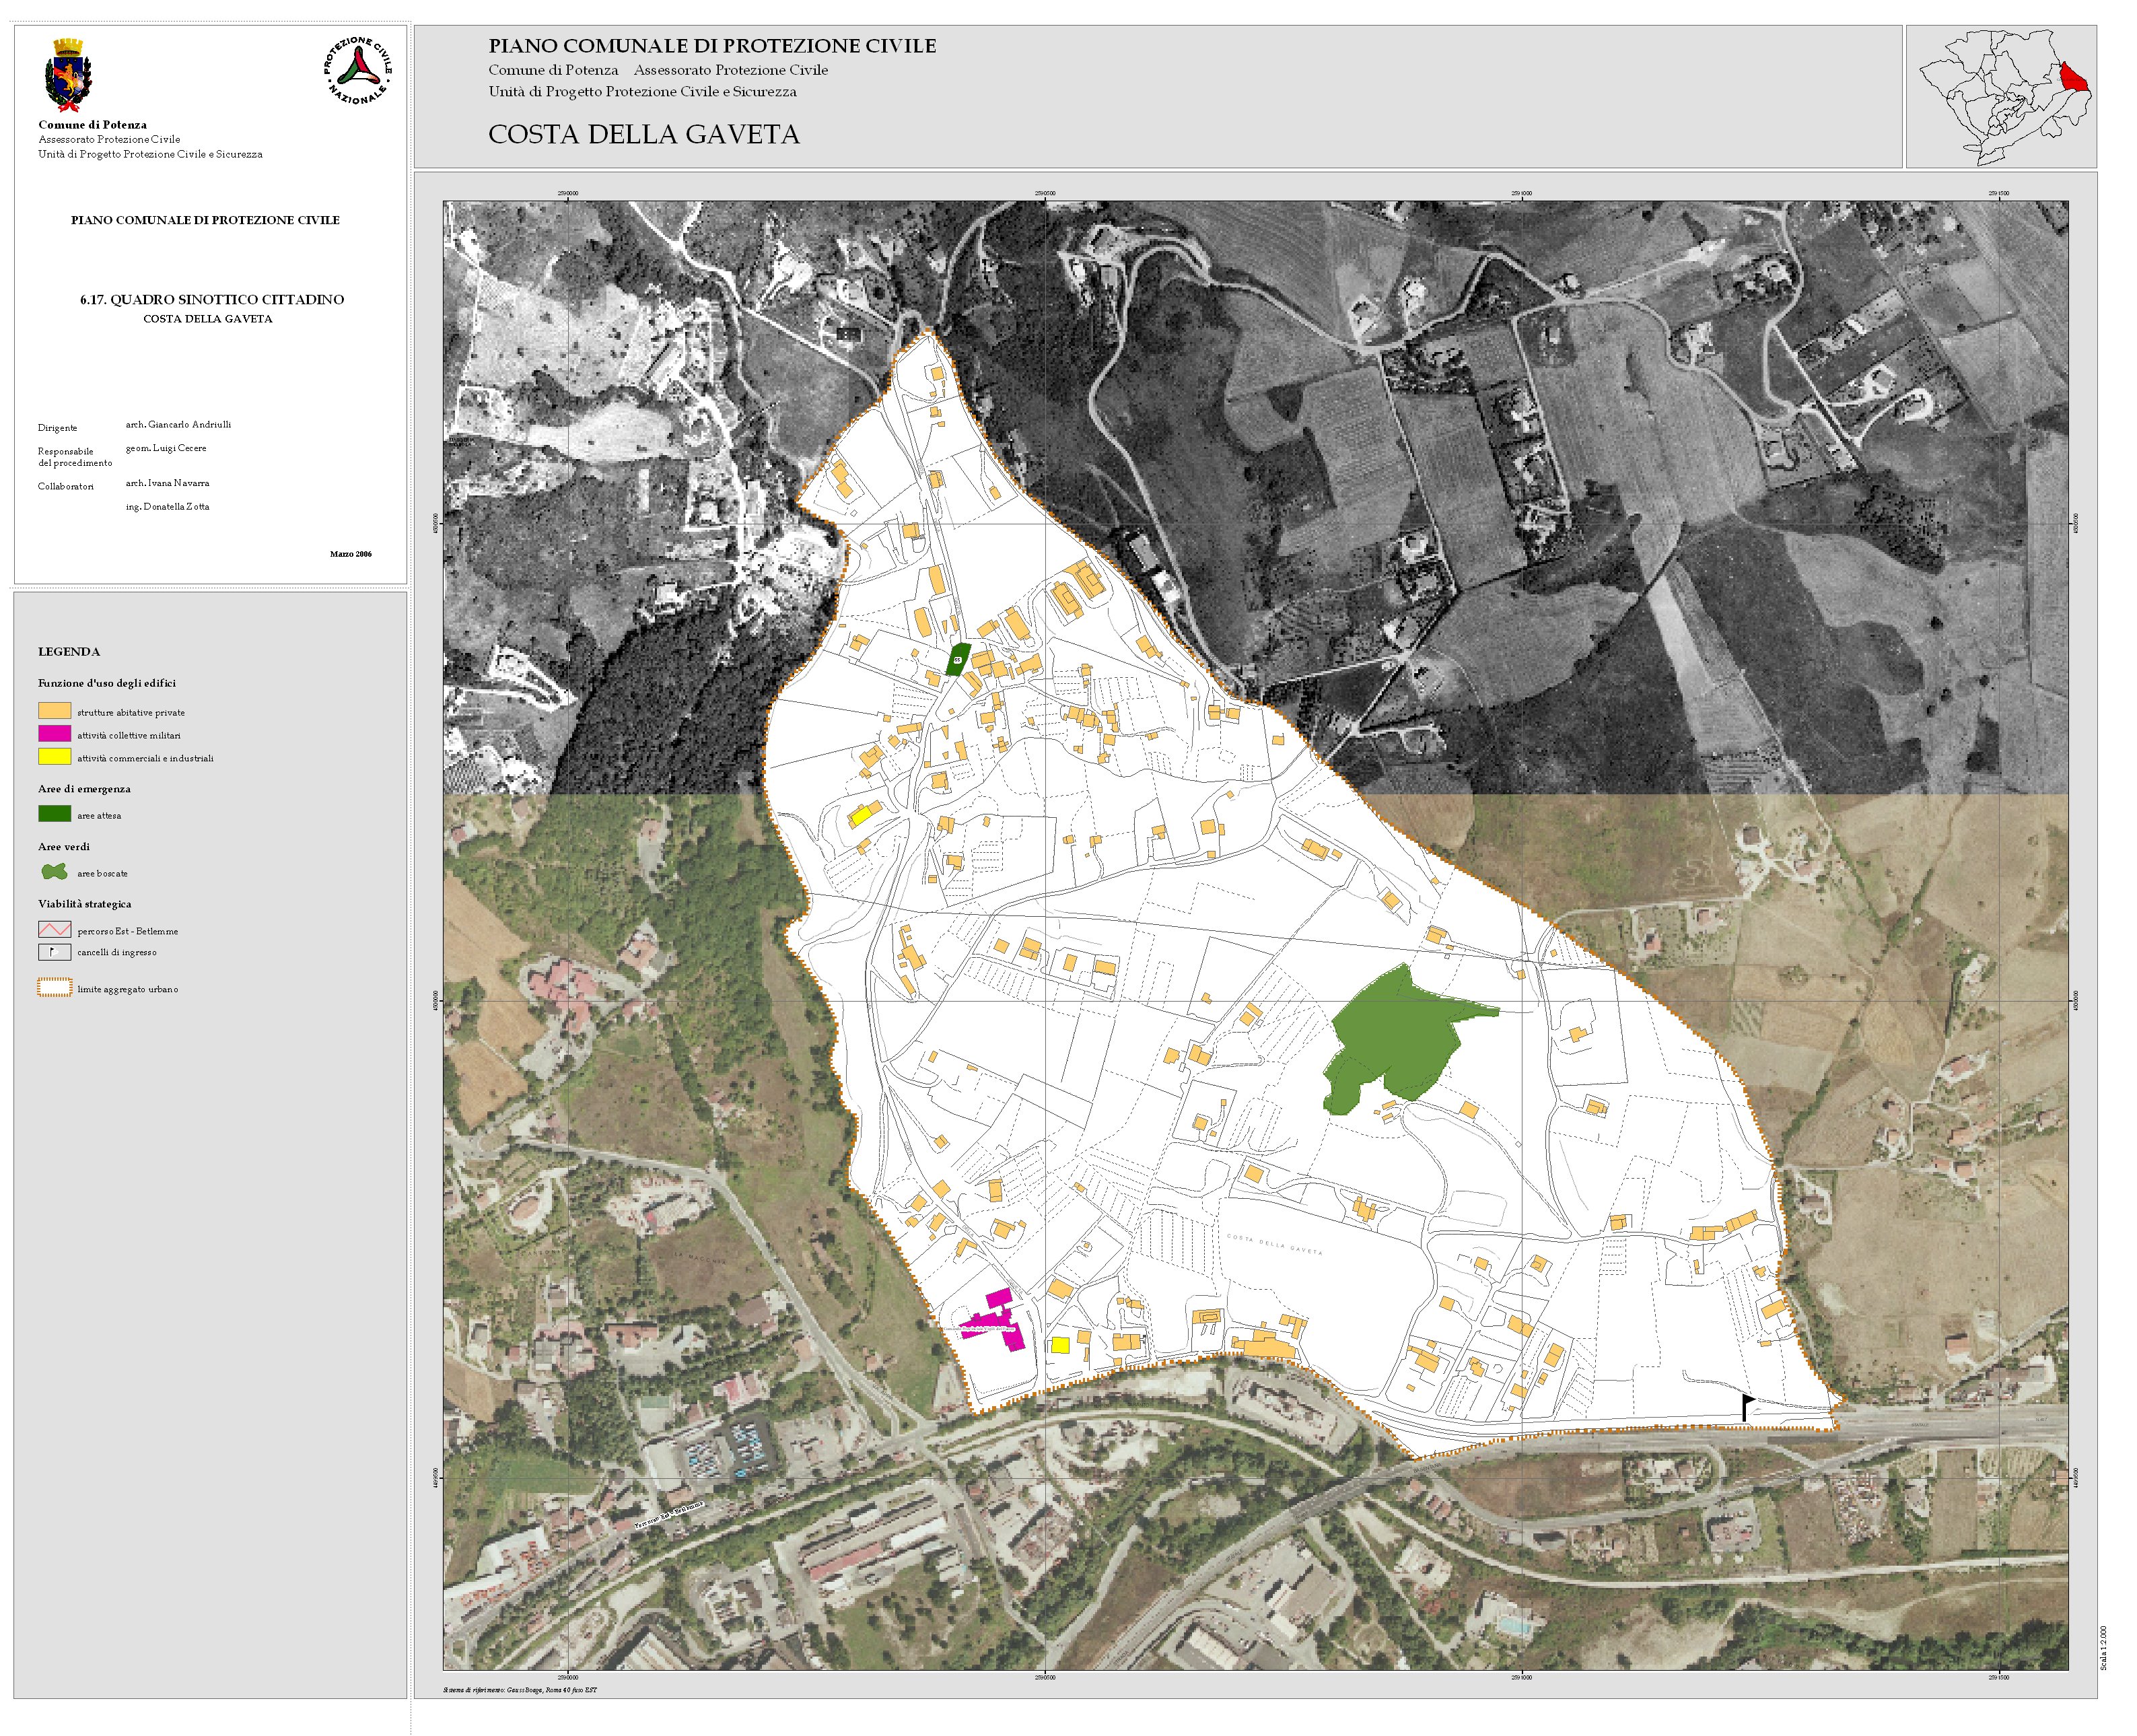Click the Protezione Civile Nazionale logo
The height and width of the screenshot is (1736, 2137).
pos(357,71)
